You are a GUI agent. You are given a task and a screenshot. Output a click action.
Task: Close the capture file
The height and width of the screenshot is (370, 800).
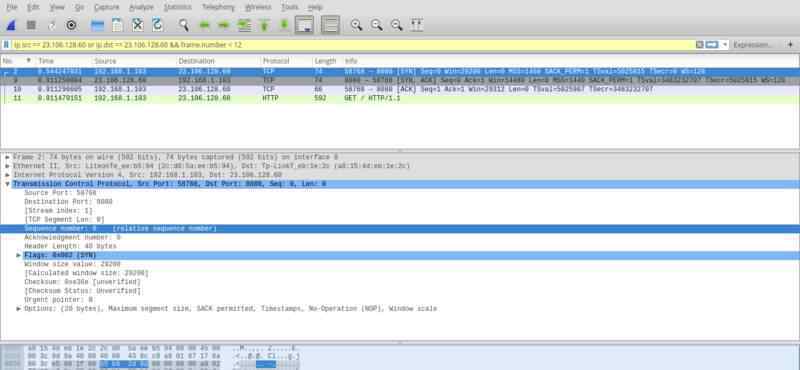click(x=138, y=25)
